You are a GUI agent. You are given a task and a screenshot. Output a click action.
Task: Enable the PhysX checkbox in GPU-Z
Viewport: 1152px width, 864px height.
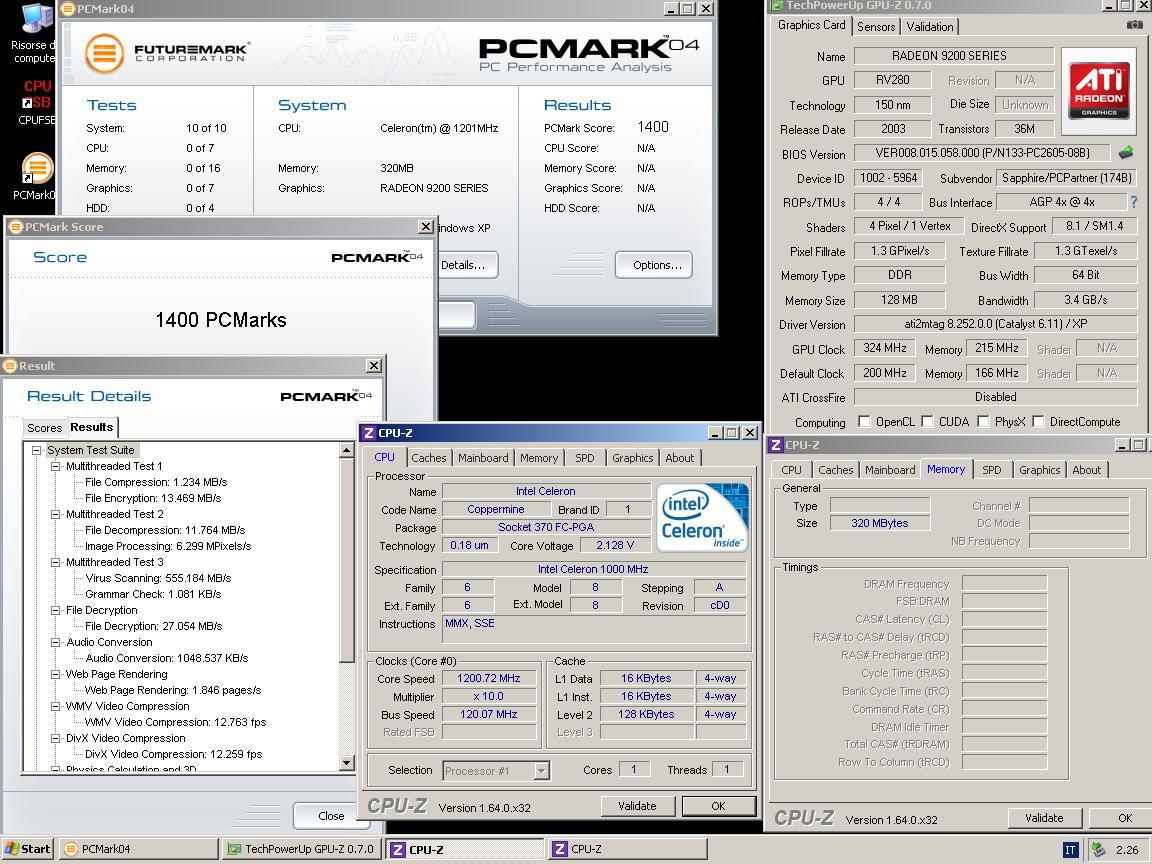pos(983,422)
